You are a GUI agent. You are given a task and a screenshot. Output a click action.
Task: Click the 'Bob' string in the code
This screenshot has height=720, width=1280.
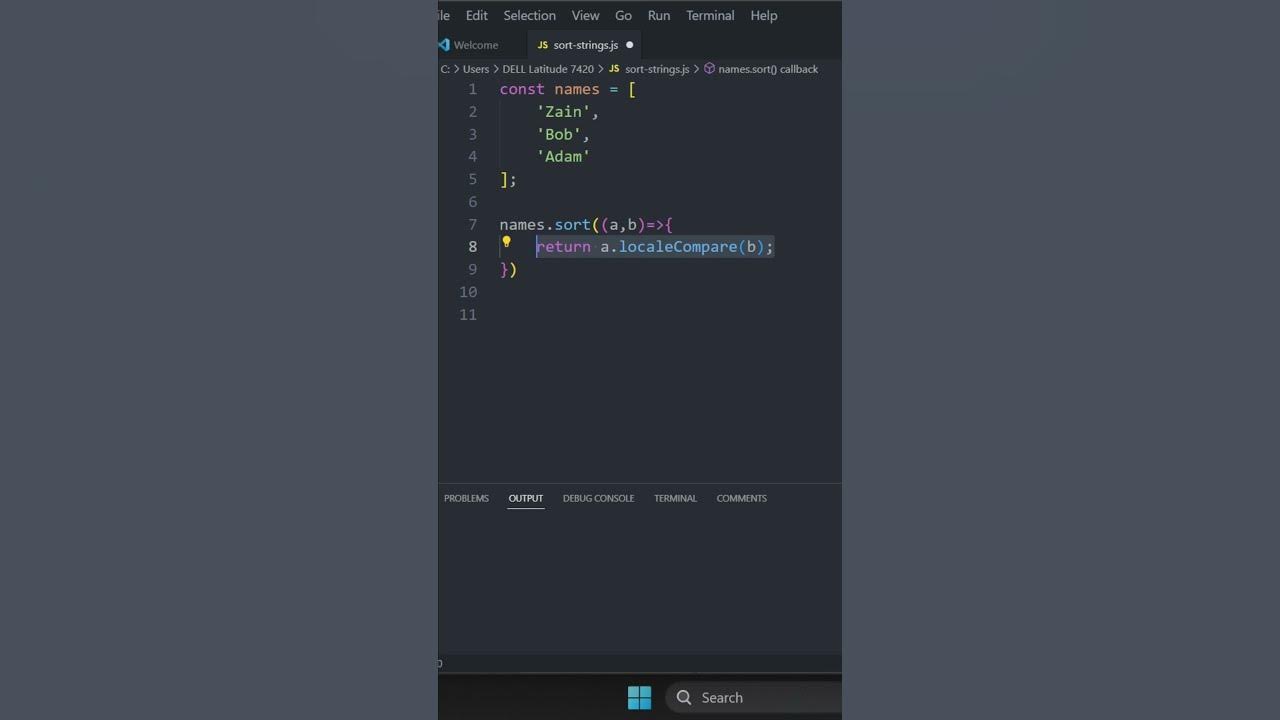tap(559, 134)
